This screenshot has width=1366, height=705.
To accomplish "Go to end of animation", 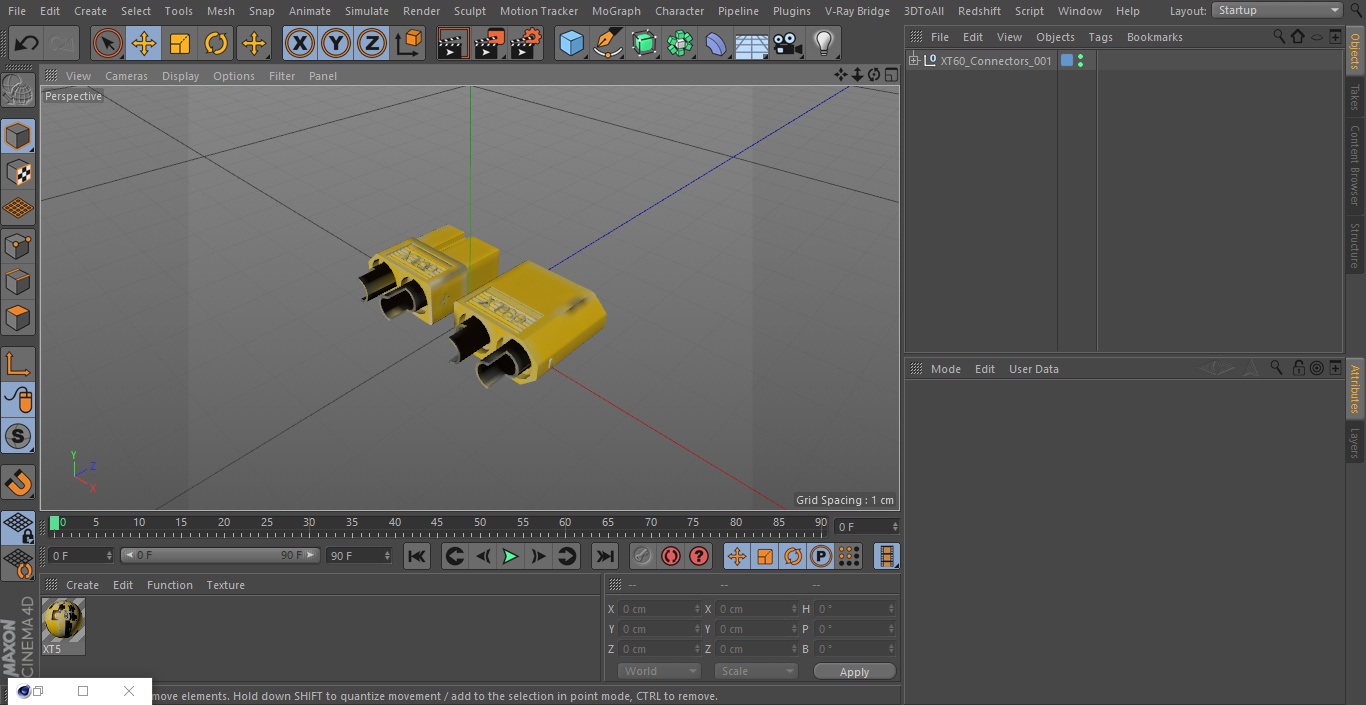I will (604, 556).
